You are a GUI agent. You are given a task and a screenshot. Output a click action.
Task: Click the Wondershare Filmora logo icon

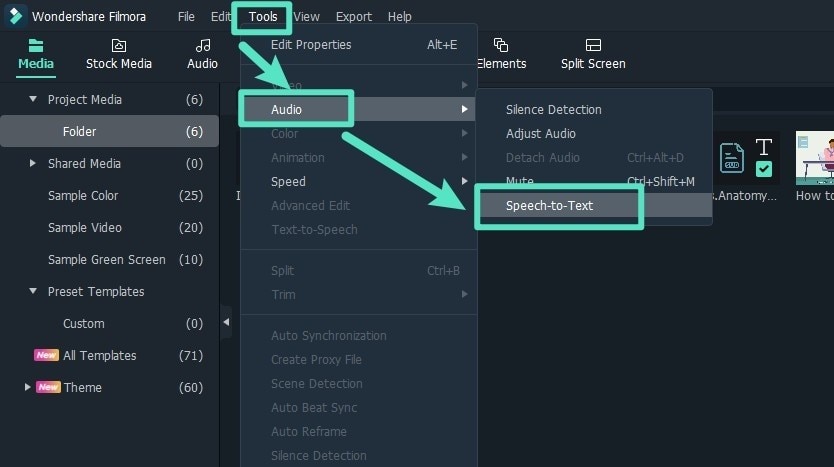[15, 16]
